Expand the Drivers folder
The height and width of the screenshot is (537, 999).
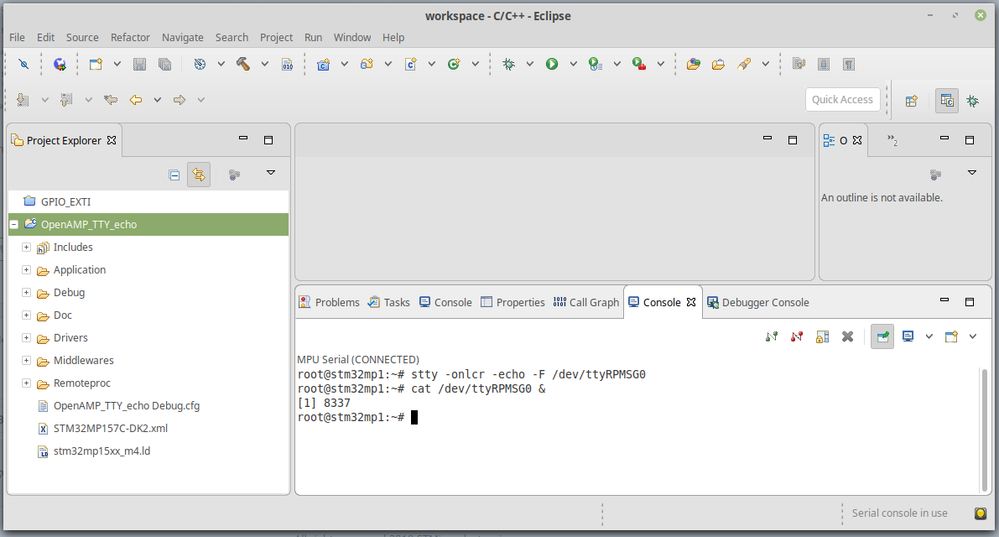[26, 338]
